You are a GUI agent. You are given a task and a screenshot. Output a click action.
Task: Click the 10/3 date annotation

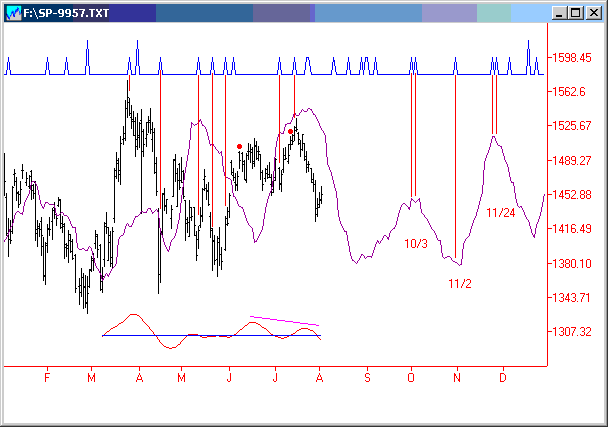(415, 244)
